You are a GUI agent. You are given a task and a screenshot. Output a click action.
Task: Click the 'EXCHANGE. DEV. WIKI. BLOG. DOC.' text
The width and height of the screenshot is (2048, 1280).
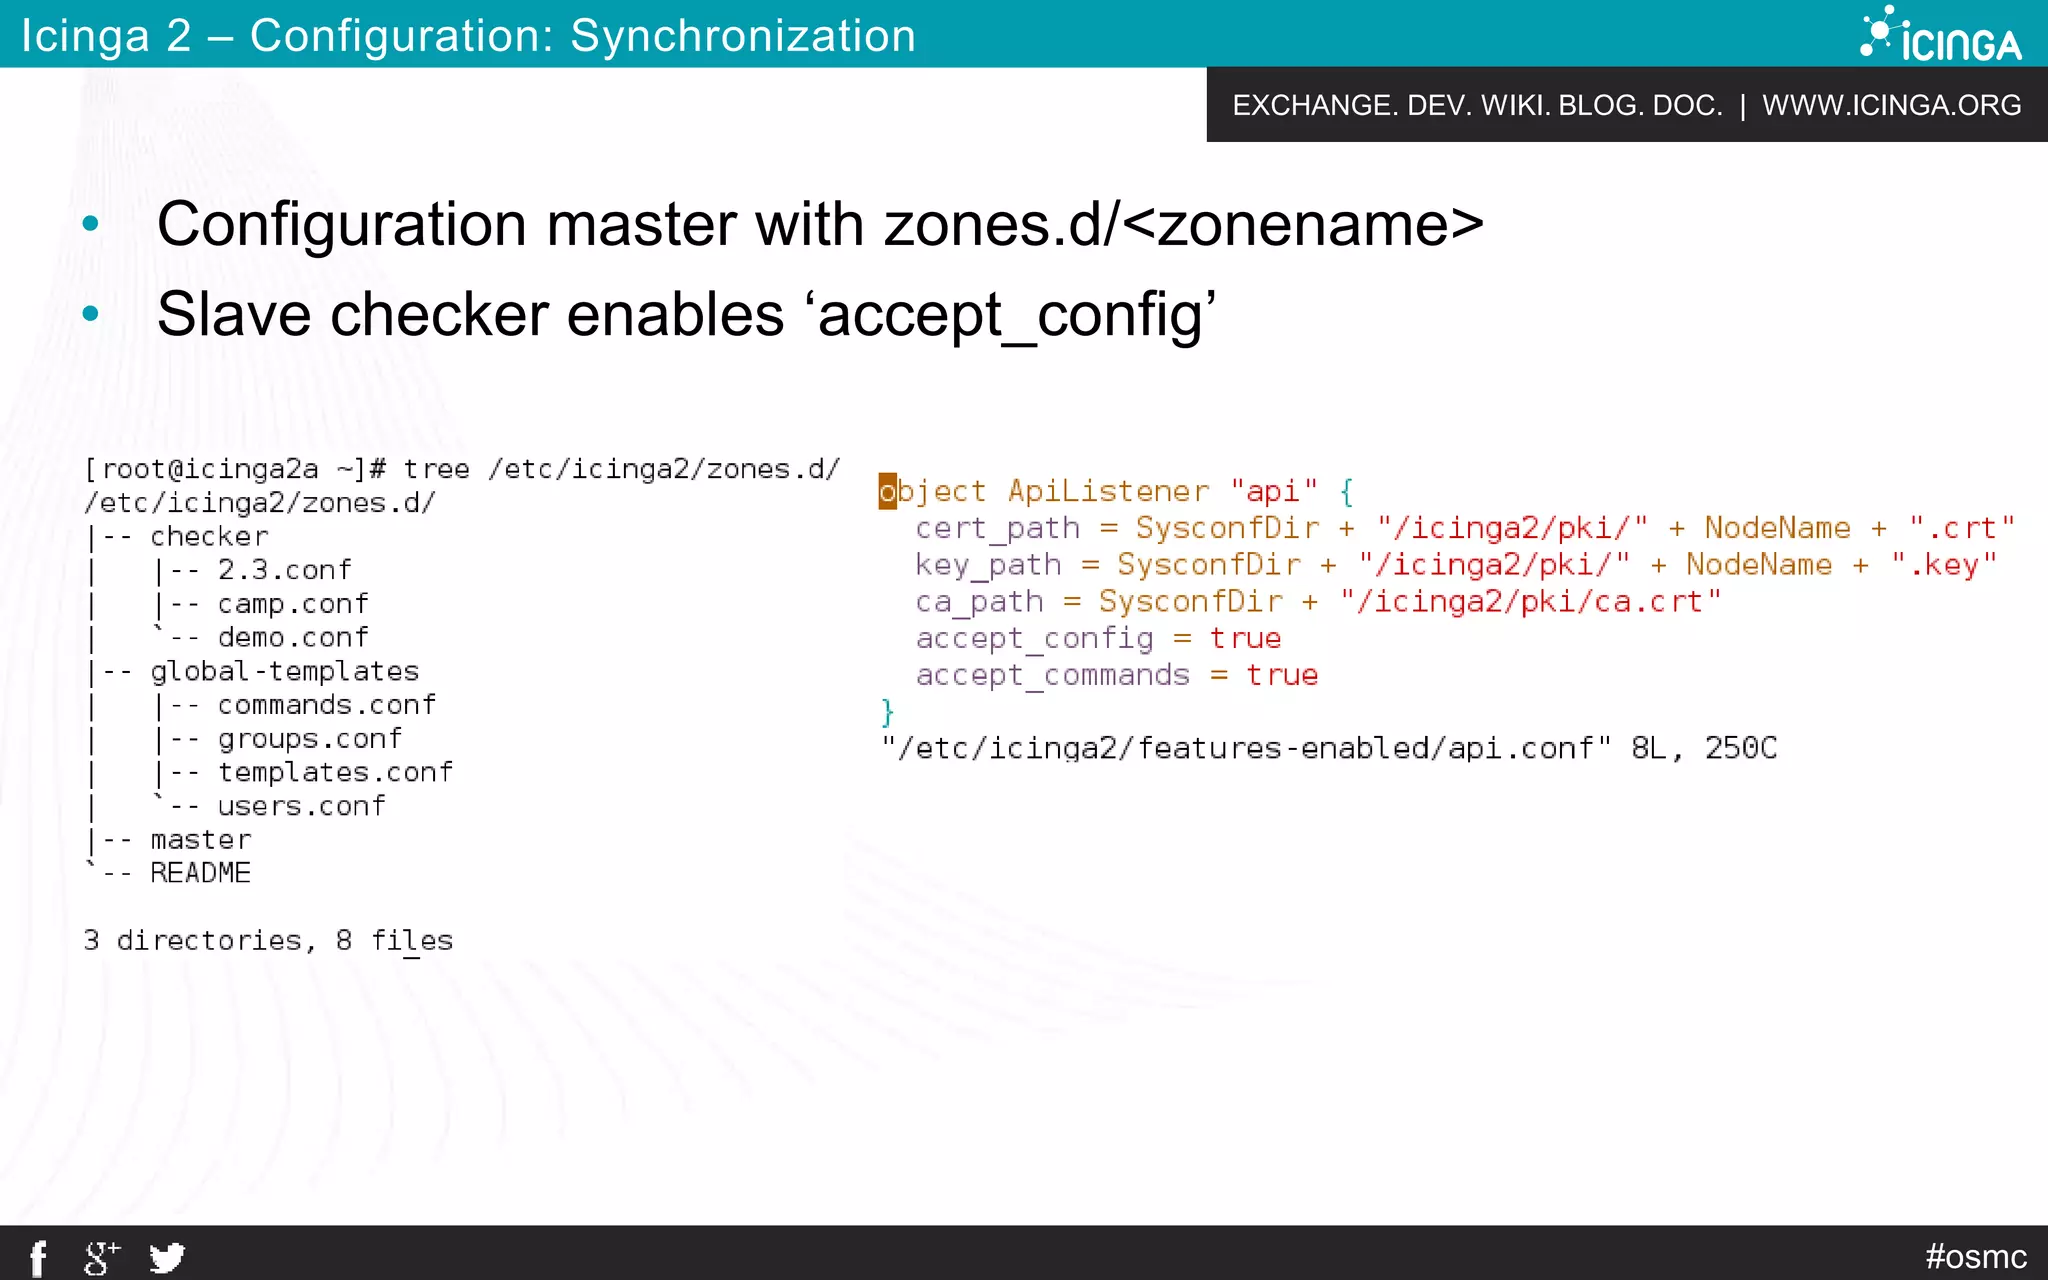(1477, 105)
